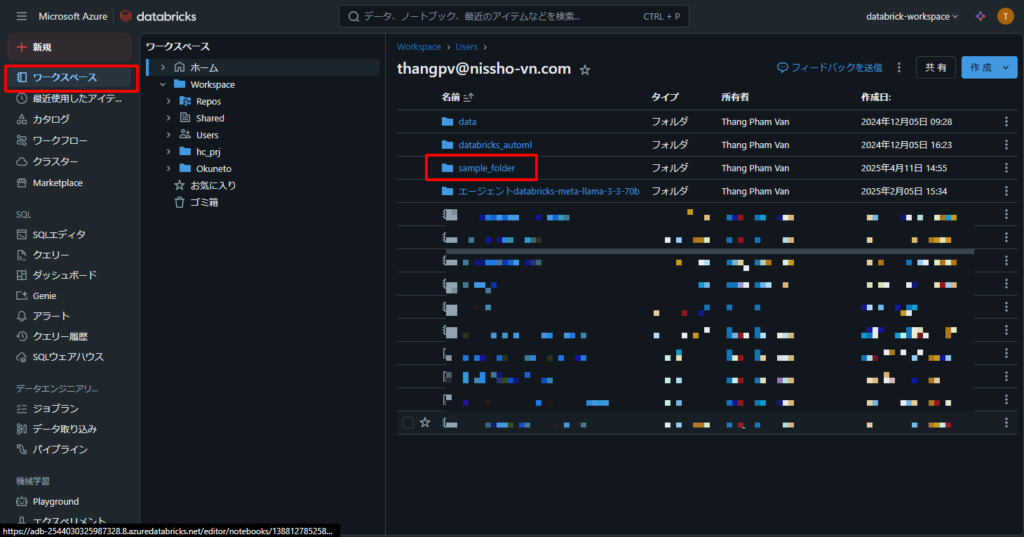Expand the Users tree node
Image resolution: width=1024 pixels, height=537 pixels.
[x=168, y=135]
